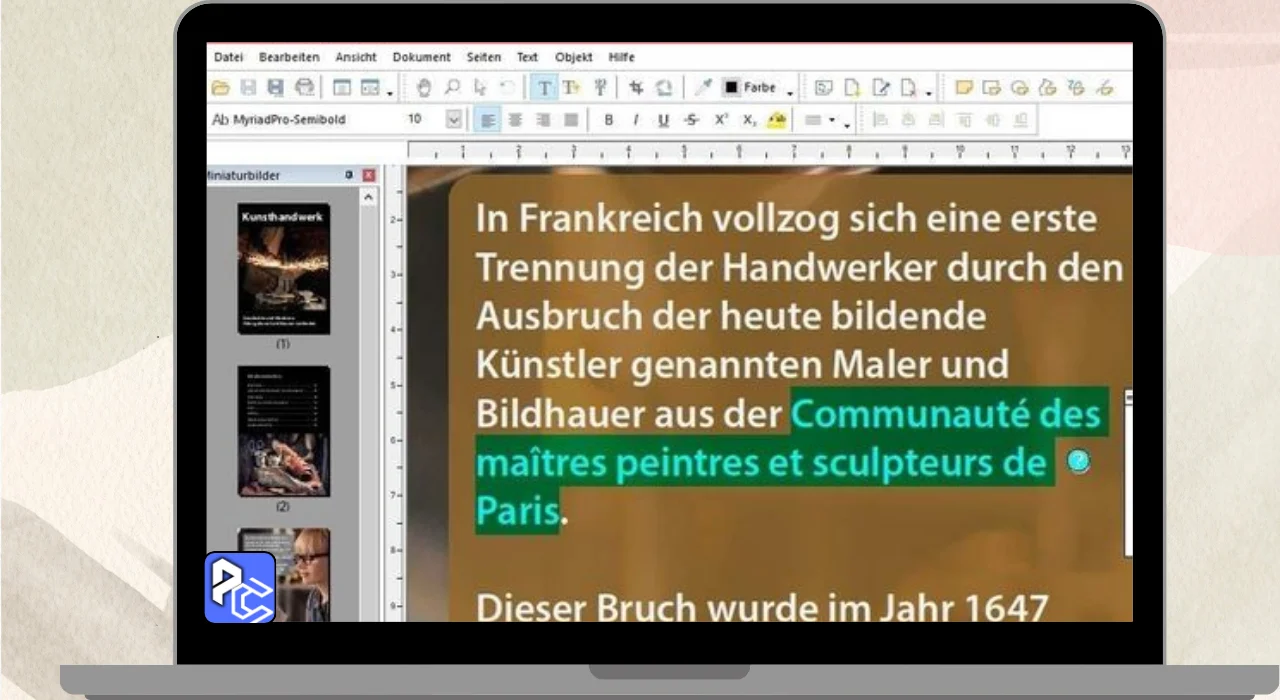Click the black Farbe color swatch

pos(731,88)
